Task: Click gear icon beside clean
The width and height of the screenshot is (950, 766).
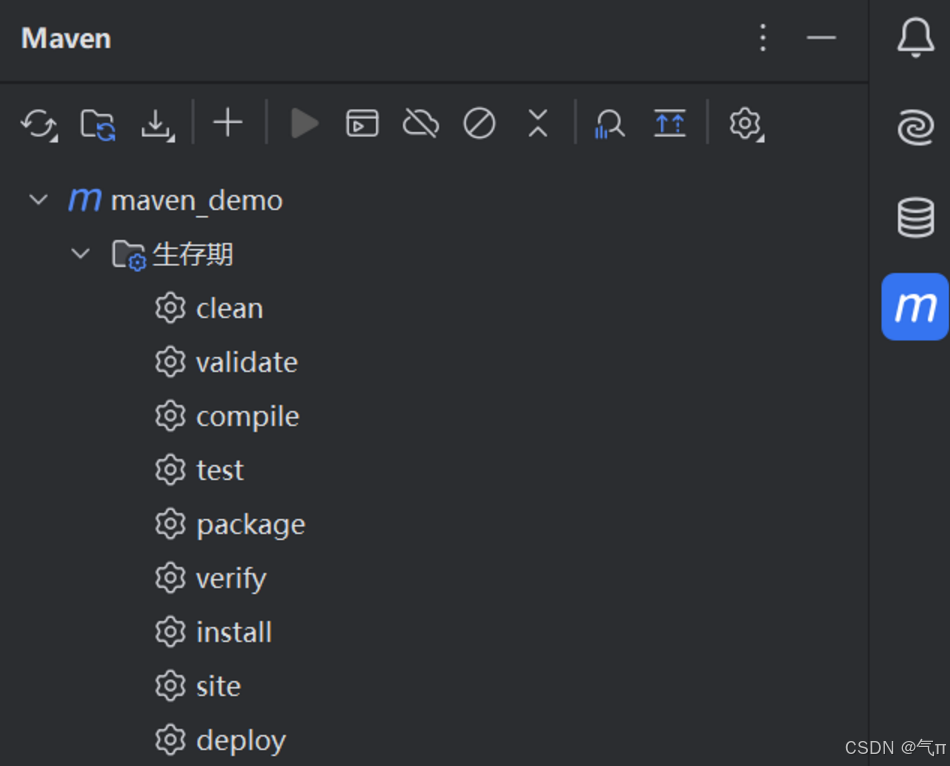Action: click(x=170, y=308)
